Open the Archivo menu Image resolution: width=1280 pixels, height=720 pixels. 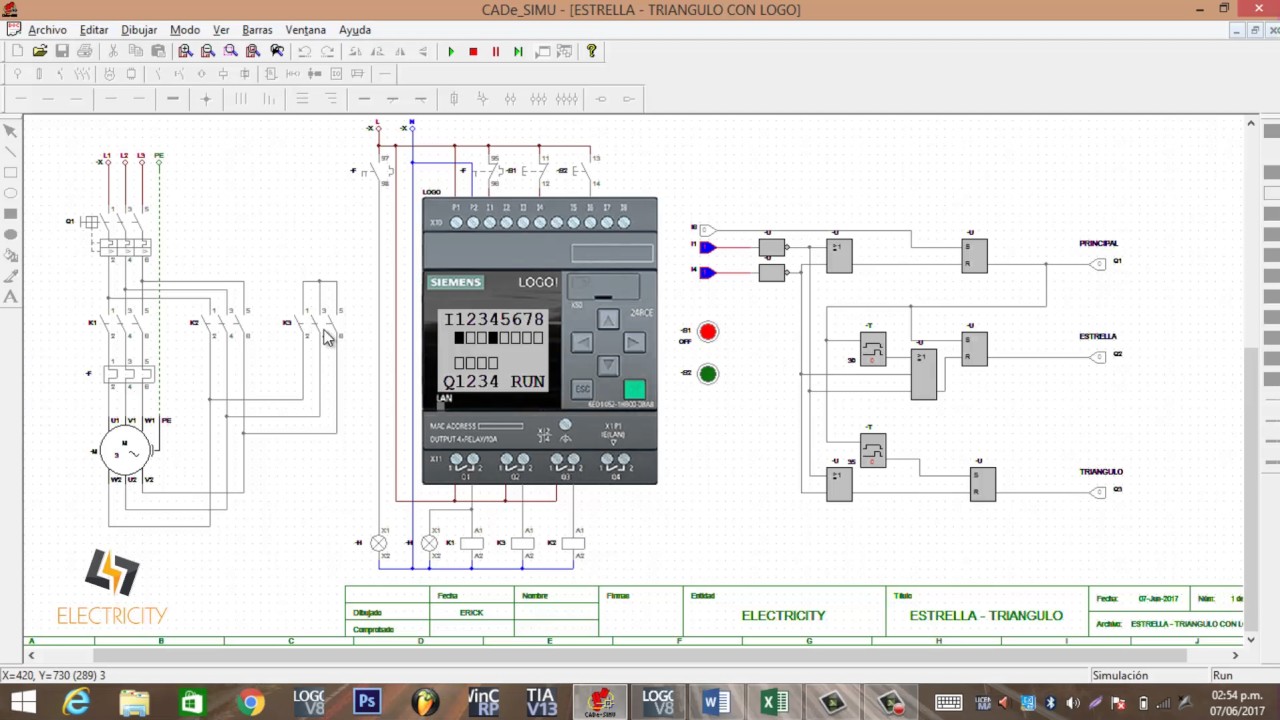(47, 30)
